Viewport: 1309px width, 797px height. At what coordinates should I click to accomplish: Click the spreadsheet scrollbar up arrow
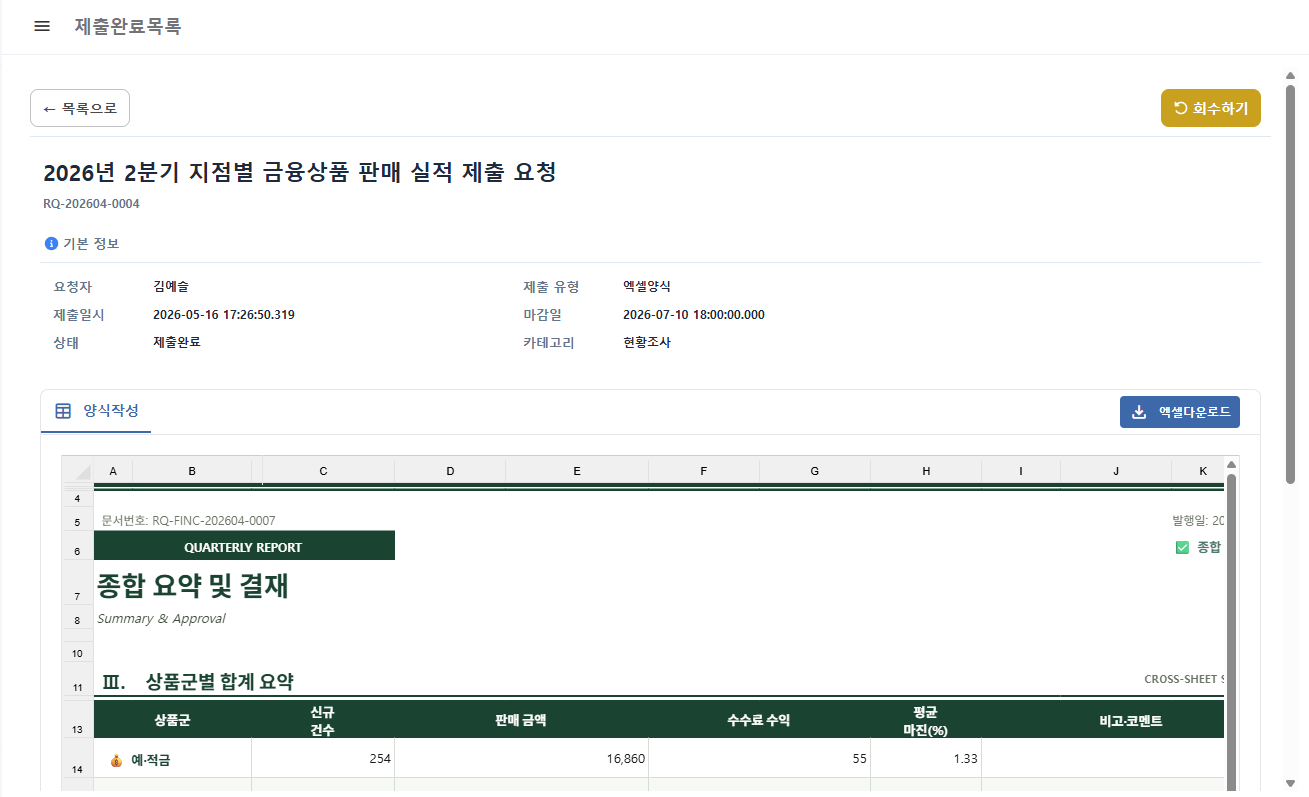click(1232, 465)
